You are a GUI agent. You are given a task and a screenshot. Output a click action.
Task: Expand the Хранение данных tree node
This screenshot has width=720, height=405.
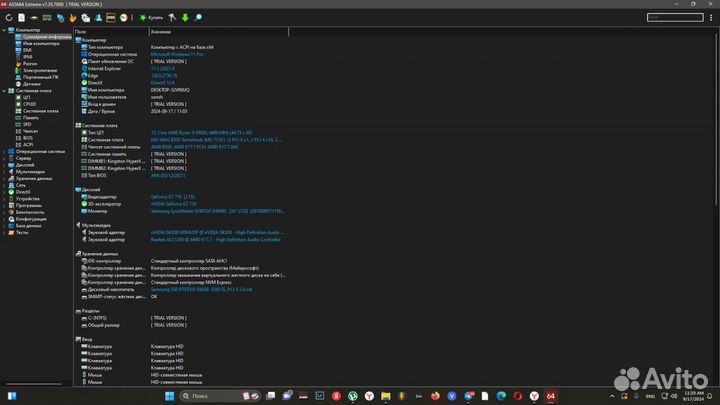4,178
